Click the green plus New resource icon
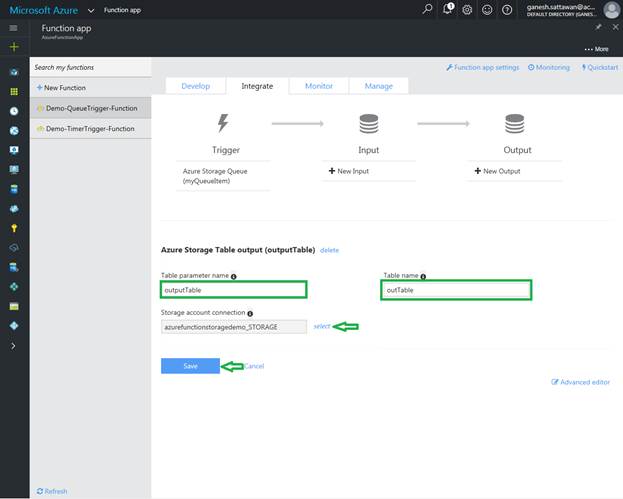623x499 pixels. tap(14, 47)
